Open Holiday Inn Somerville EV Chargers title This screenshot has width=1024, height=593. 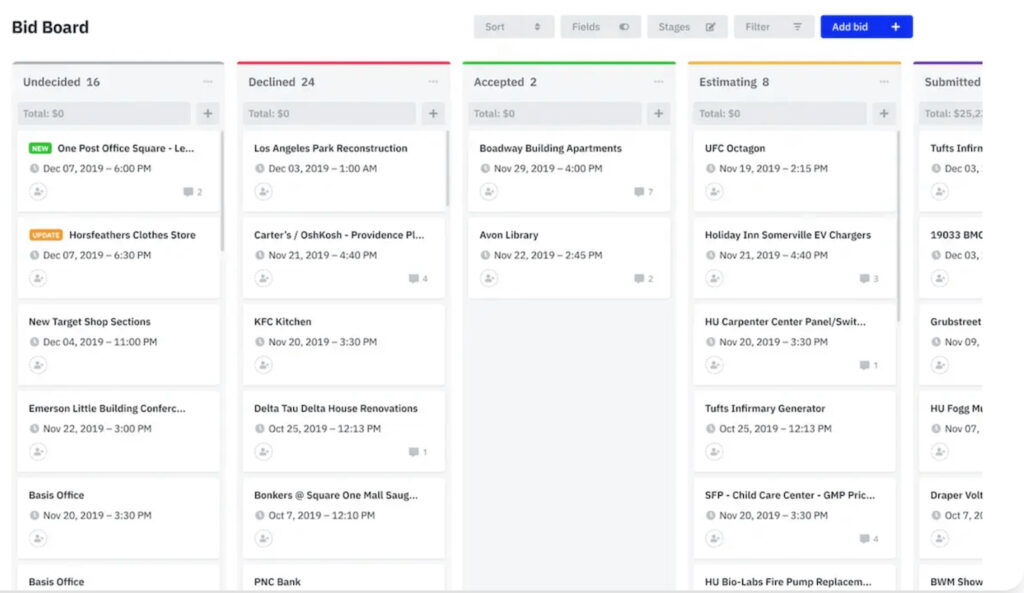coord(788,235)
